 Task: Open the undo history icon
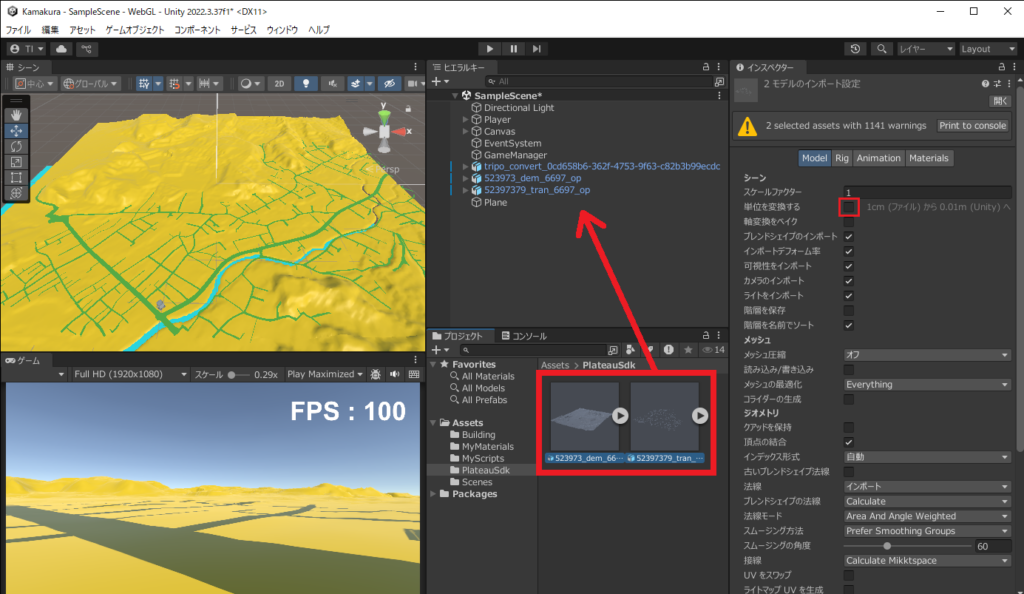pyautogui.click(x=855, y=49)
